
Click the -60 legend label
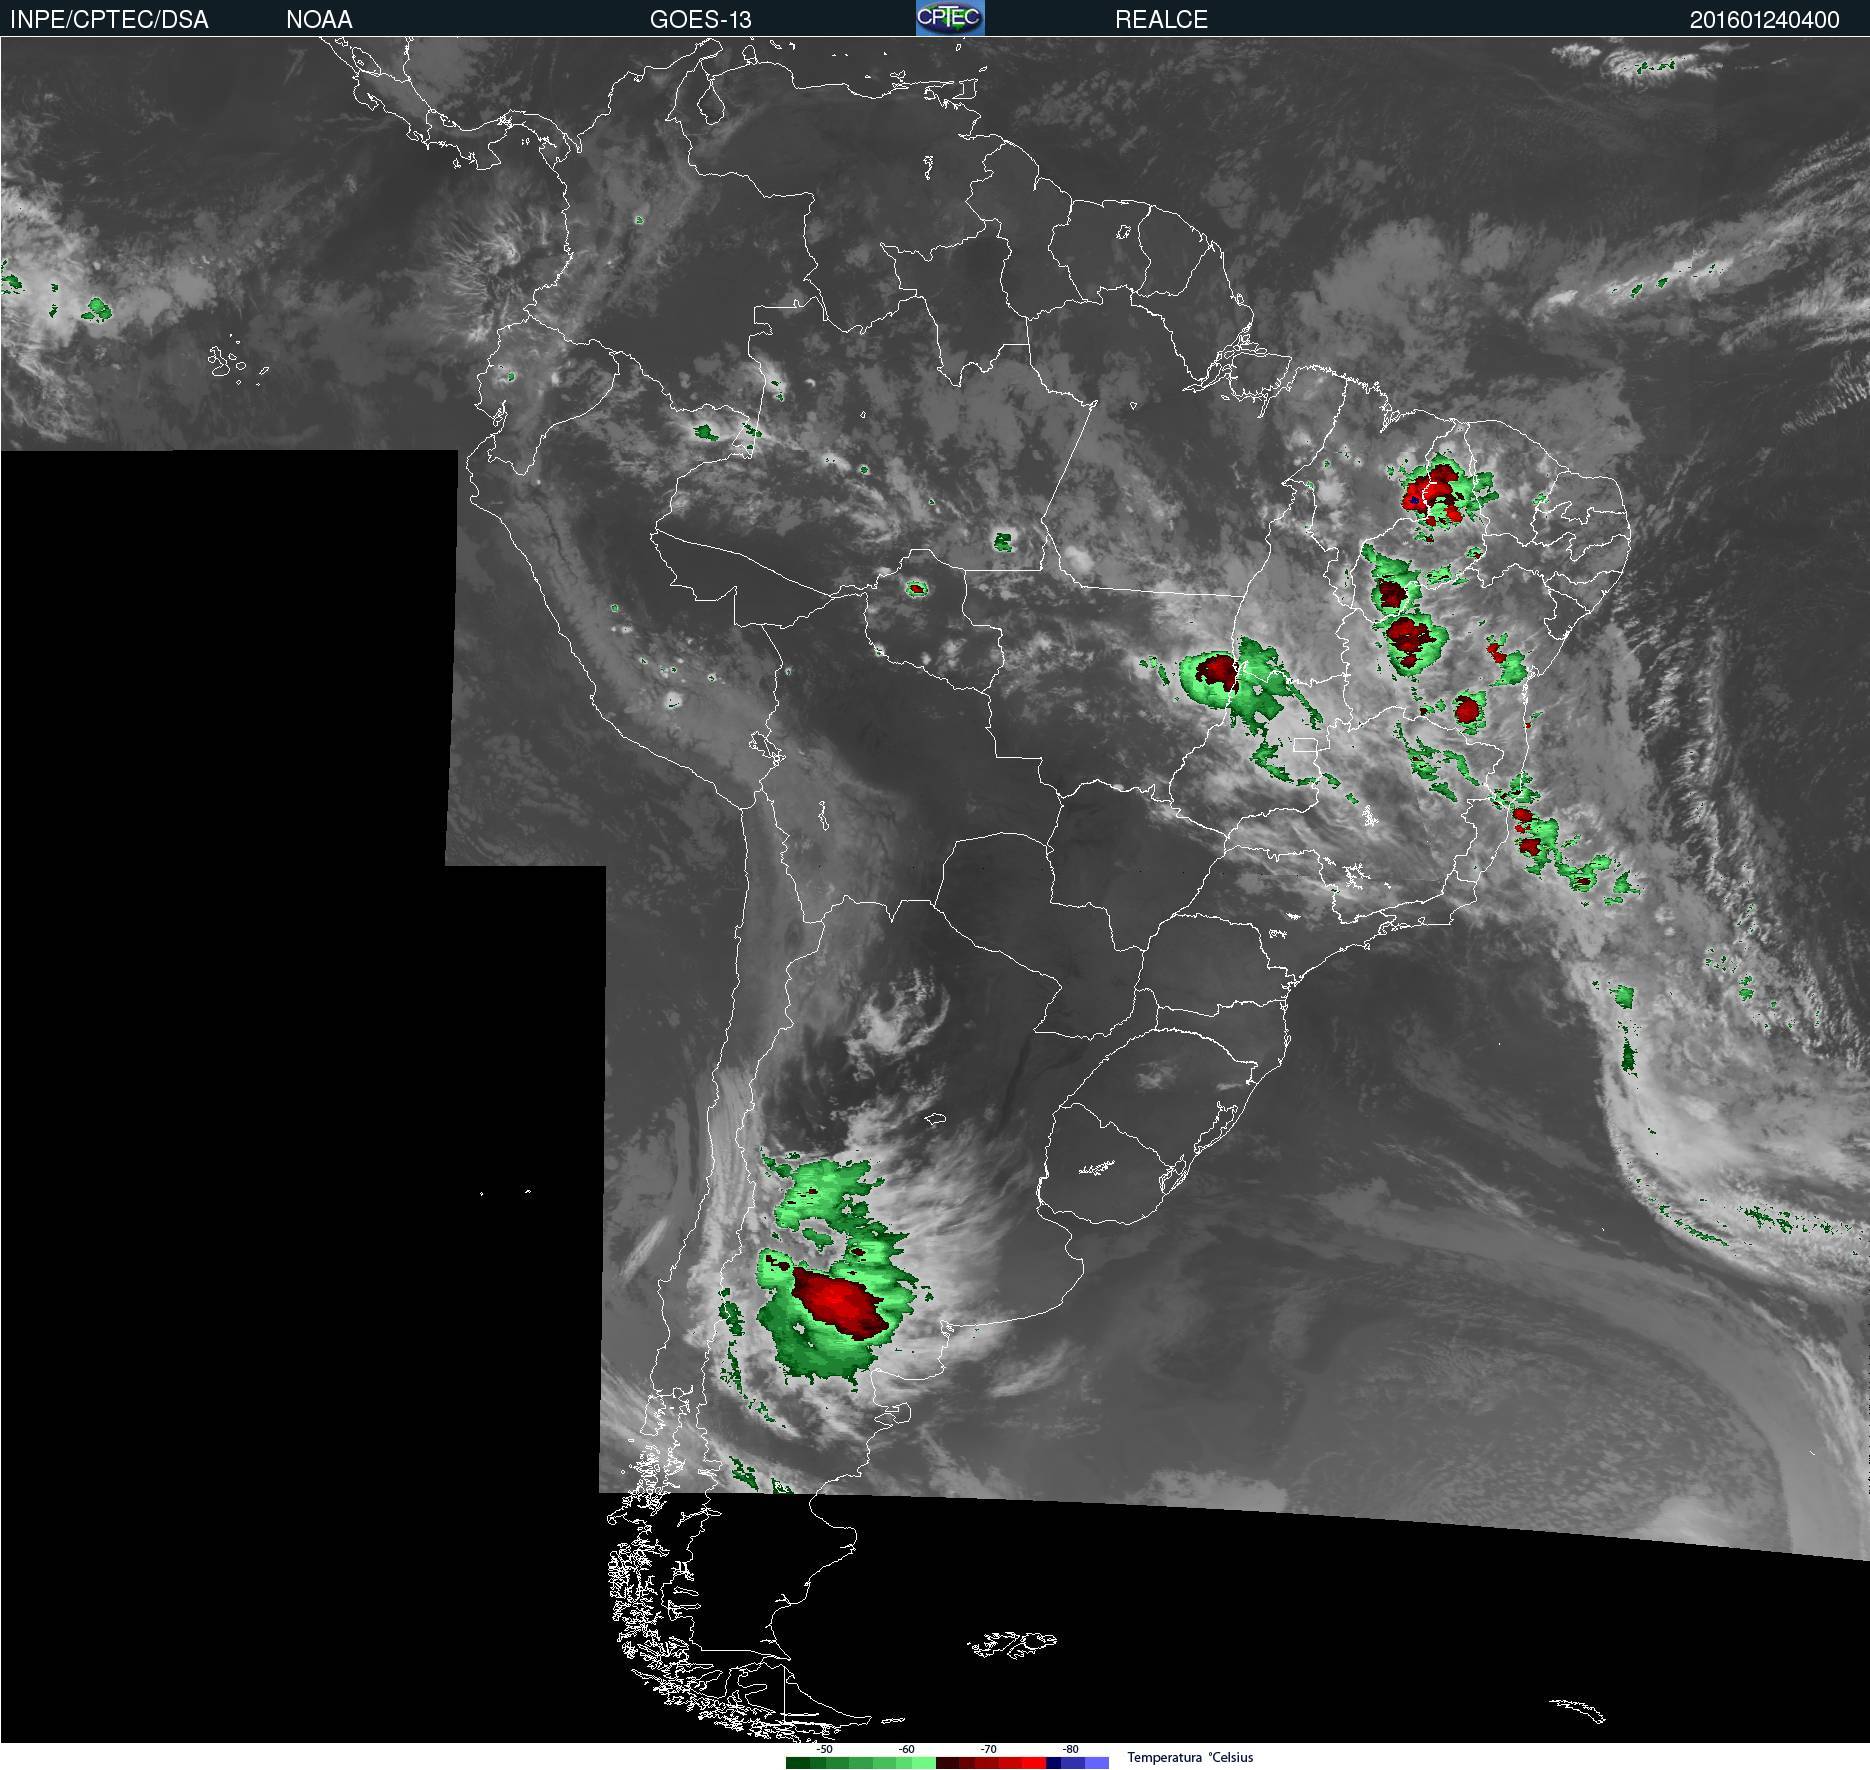coord(907,1749)
